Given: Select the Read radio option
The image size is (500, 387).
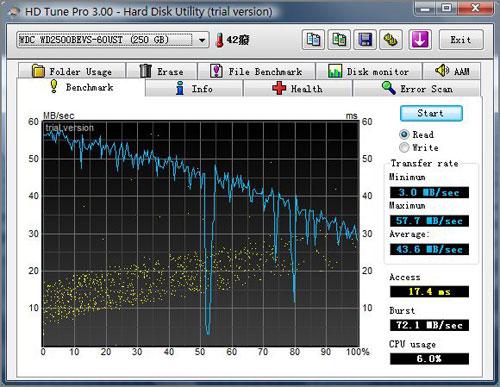Looking at the screenshot, I should 404,134.
